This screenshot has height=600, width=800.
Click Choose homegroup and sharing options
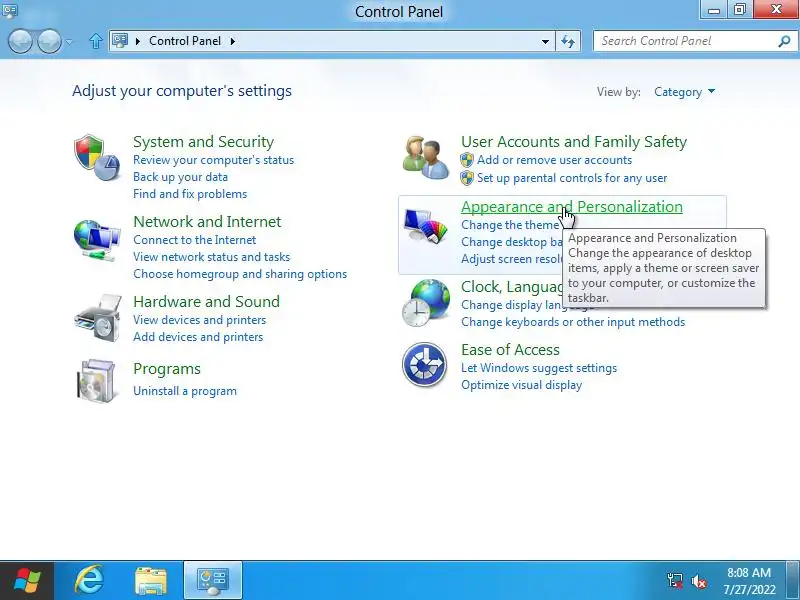click(x=240, y=274)
